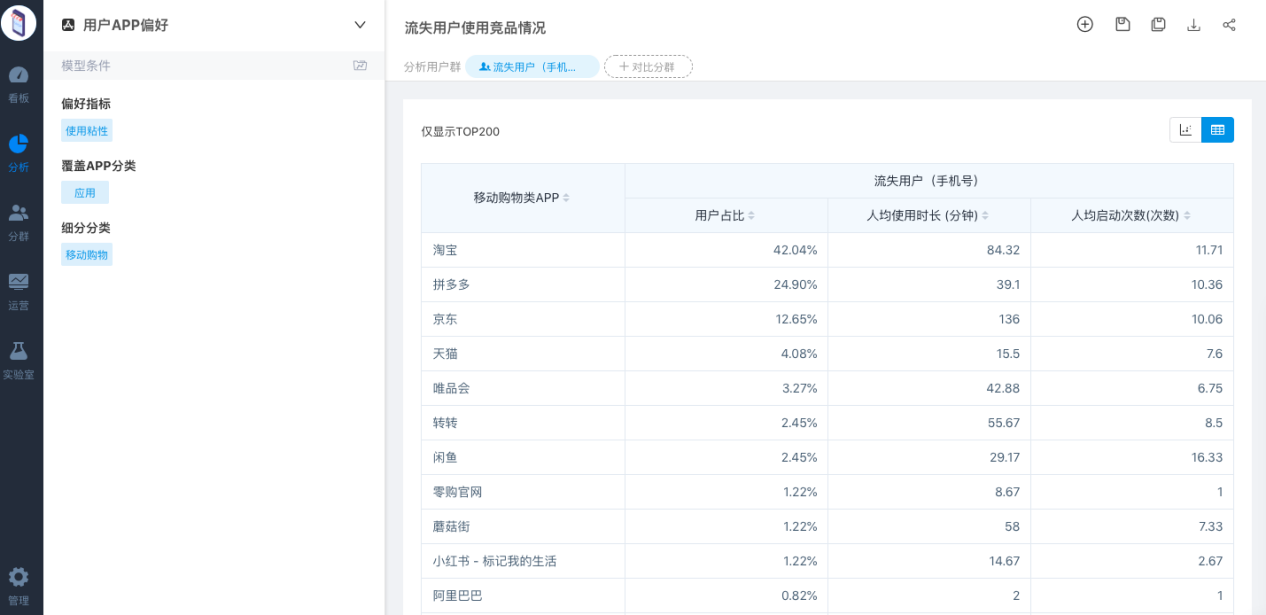This screenshot has width=1266, height=615.
Task: Click the save icon in header
Action: [x=1122, y=25]
